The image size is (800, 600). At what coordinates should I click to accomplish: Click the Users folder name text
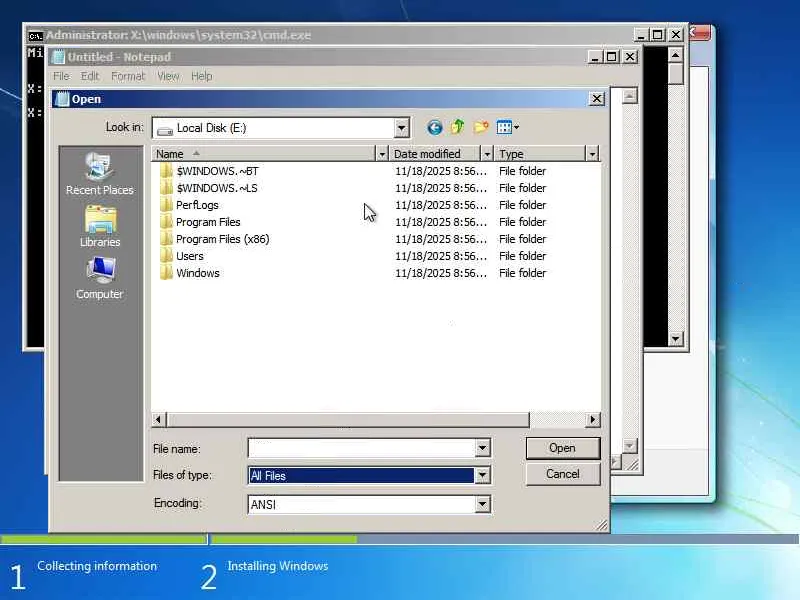(190, 256)
